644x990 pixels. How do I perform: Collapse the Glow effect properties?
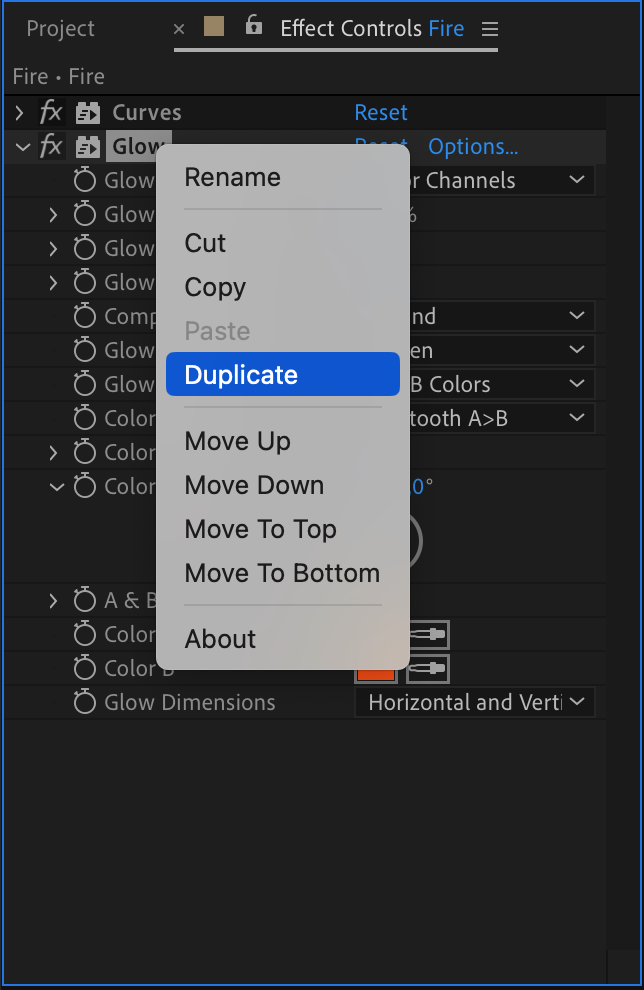click(x=23, y=148)
